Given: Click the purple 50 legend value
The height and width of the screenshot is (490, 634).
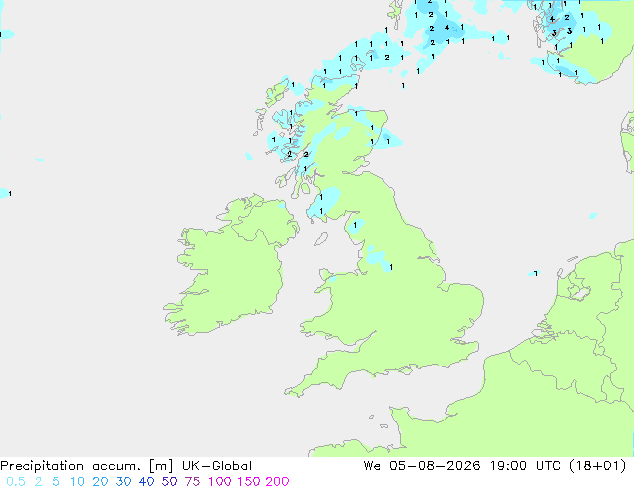Looking at the screenshot, I should tap(169, 482).
